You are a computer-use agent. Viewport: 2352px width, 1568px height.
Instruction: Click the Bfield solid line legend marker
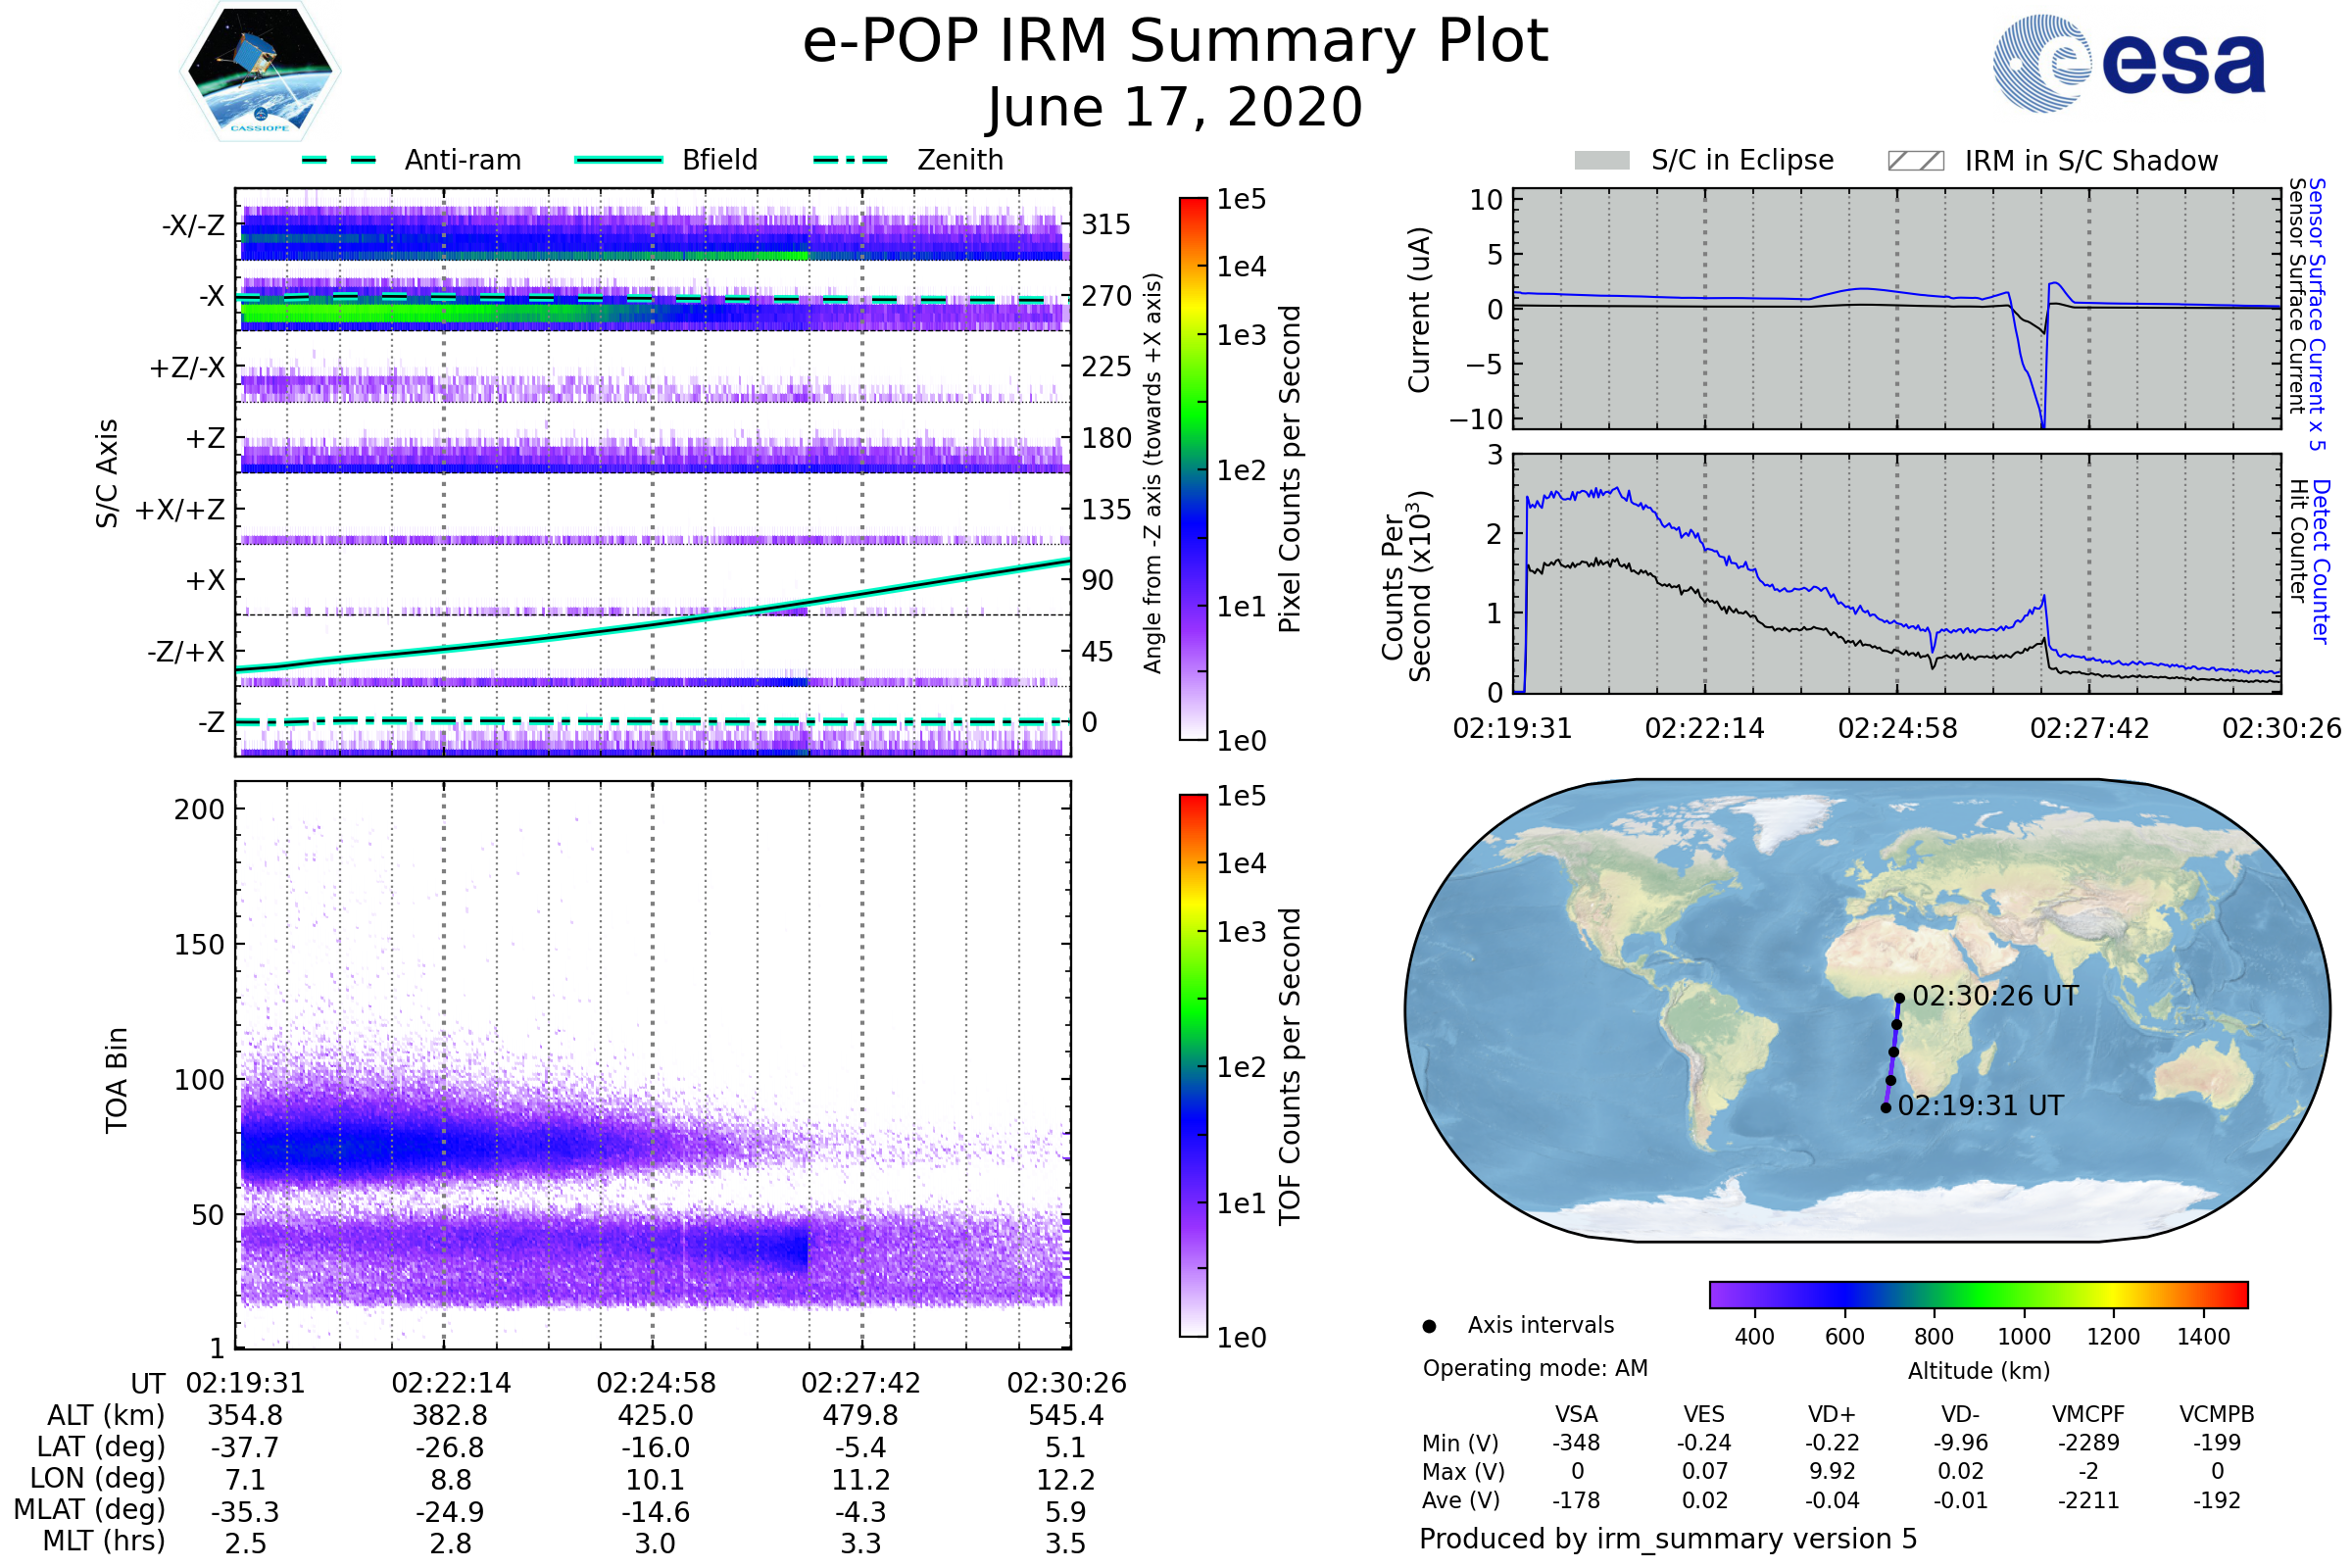tap(618, 160)
